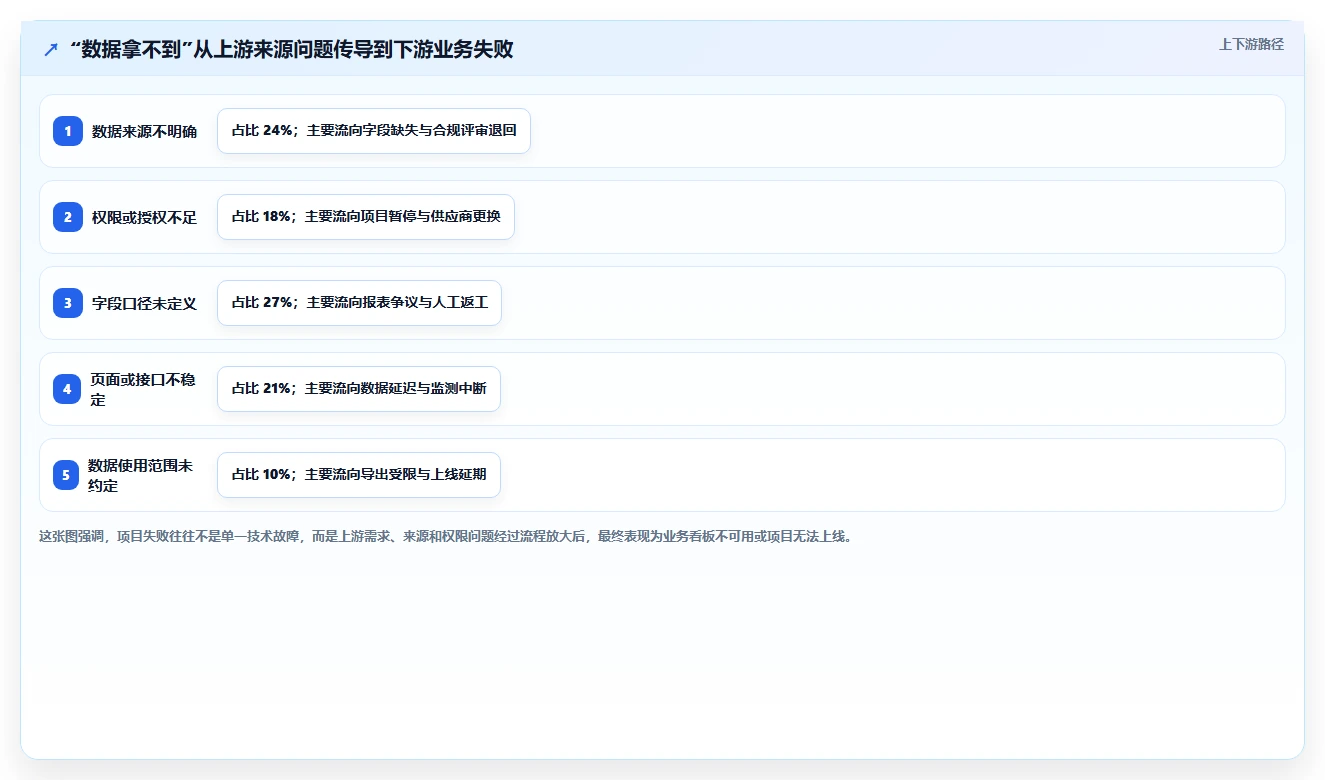The width and height of the screenshot is (1325, 780).
Task: Click the 上下游路径 label
Action: 1251,44
